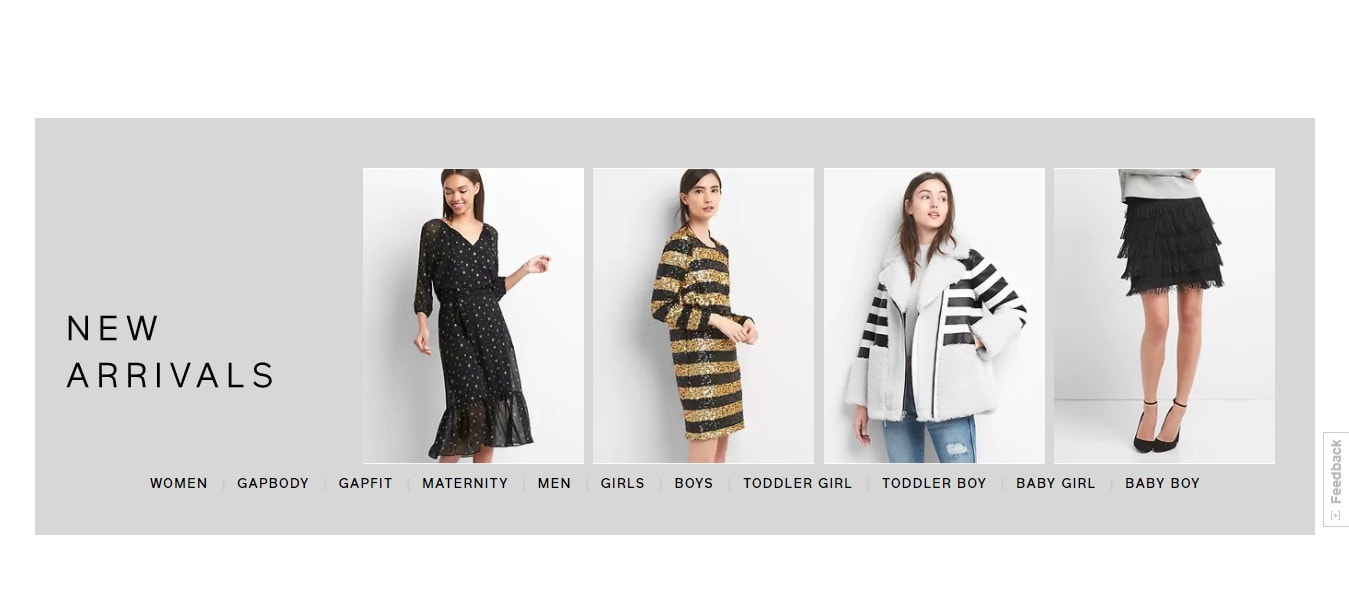Select the Toddler Boy link

934,483
